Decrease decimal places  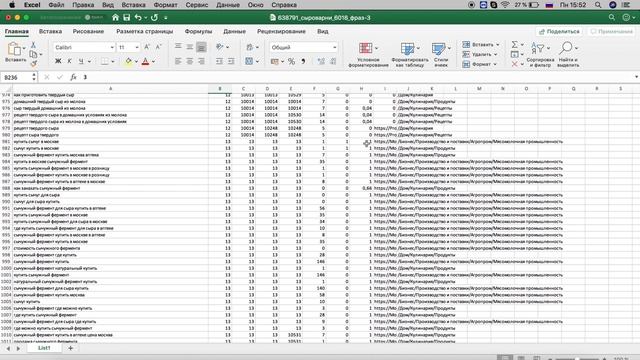pos(333,62)
